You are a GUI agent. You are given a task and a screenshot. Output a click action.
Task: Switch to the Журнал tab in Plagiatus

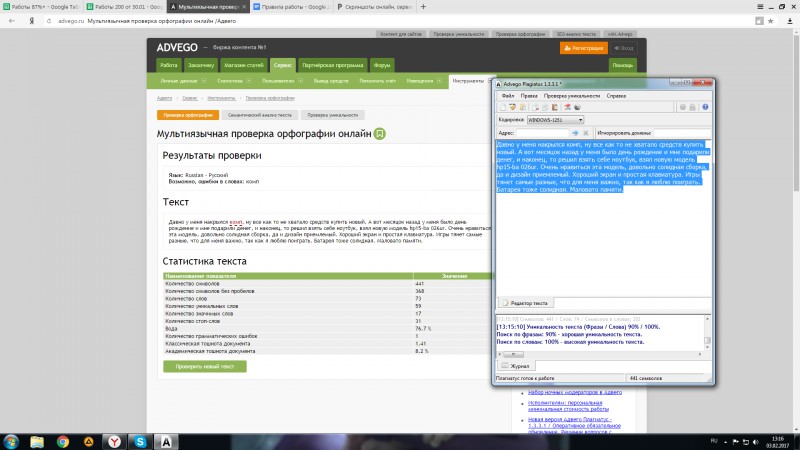tap(516, 366)
